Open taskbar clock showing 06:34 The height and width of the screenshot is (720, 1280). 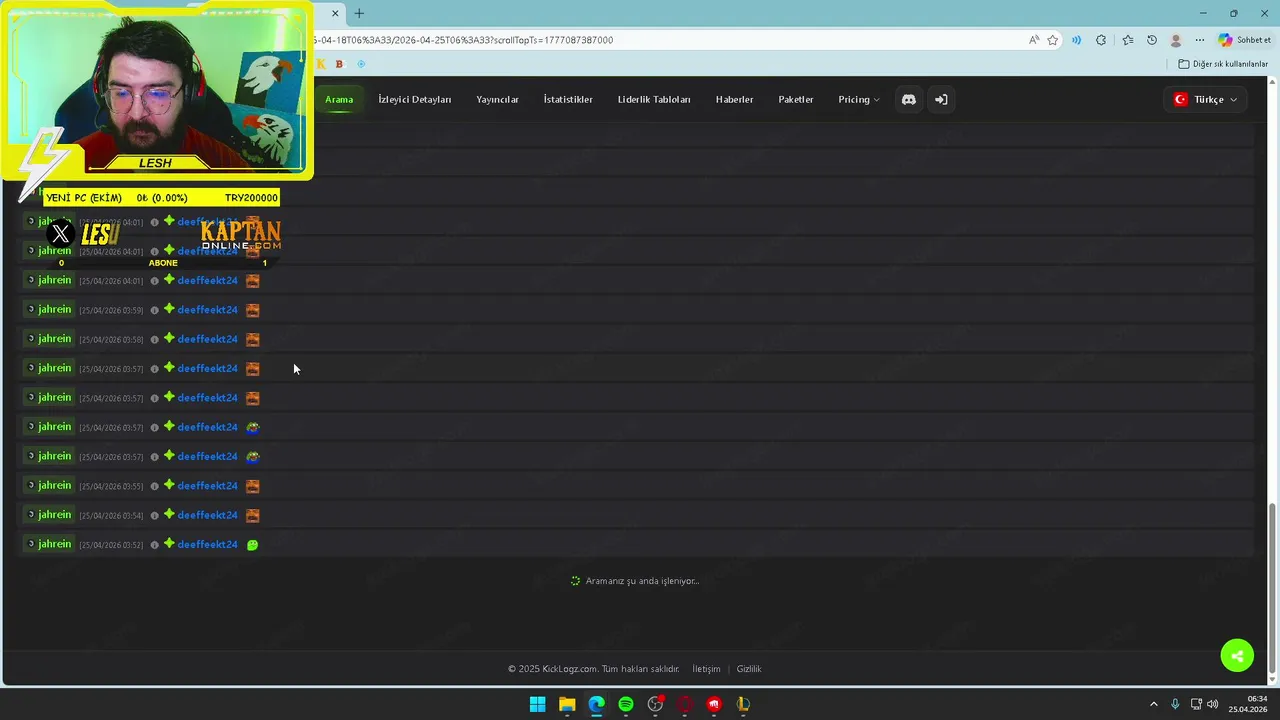click(1249, 704)
